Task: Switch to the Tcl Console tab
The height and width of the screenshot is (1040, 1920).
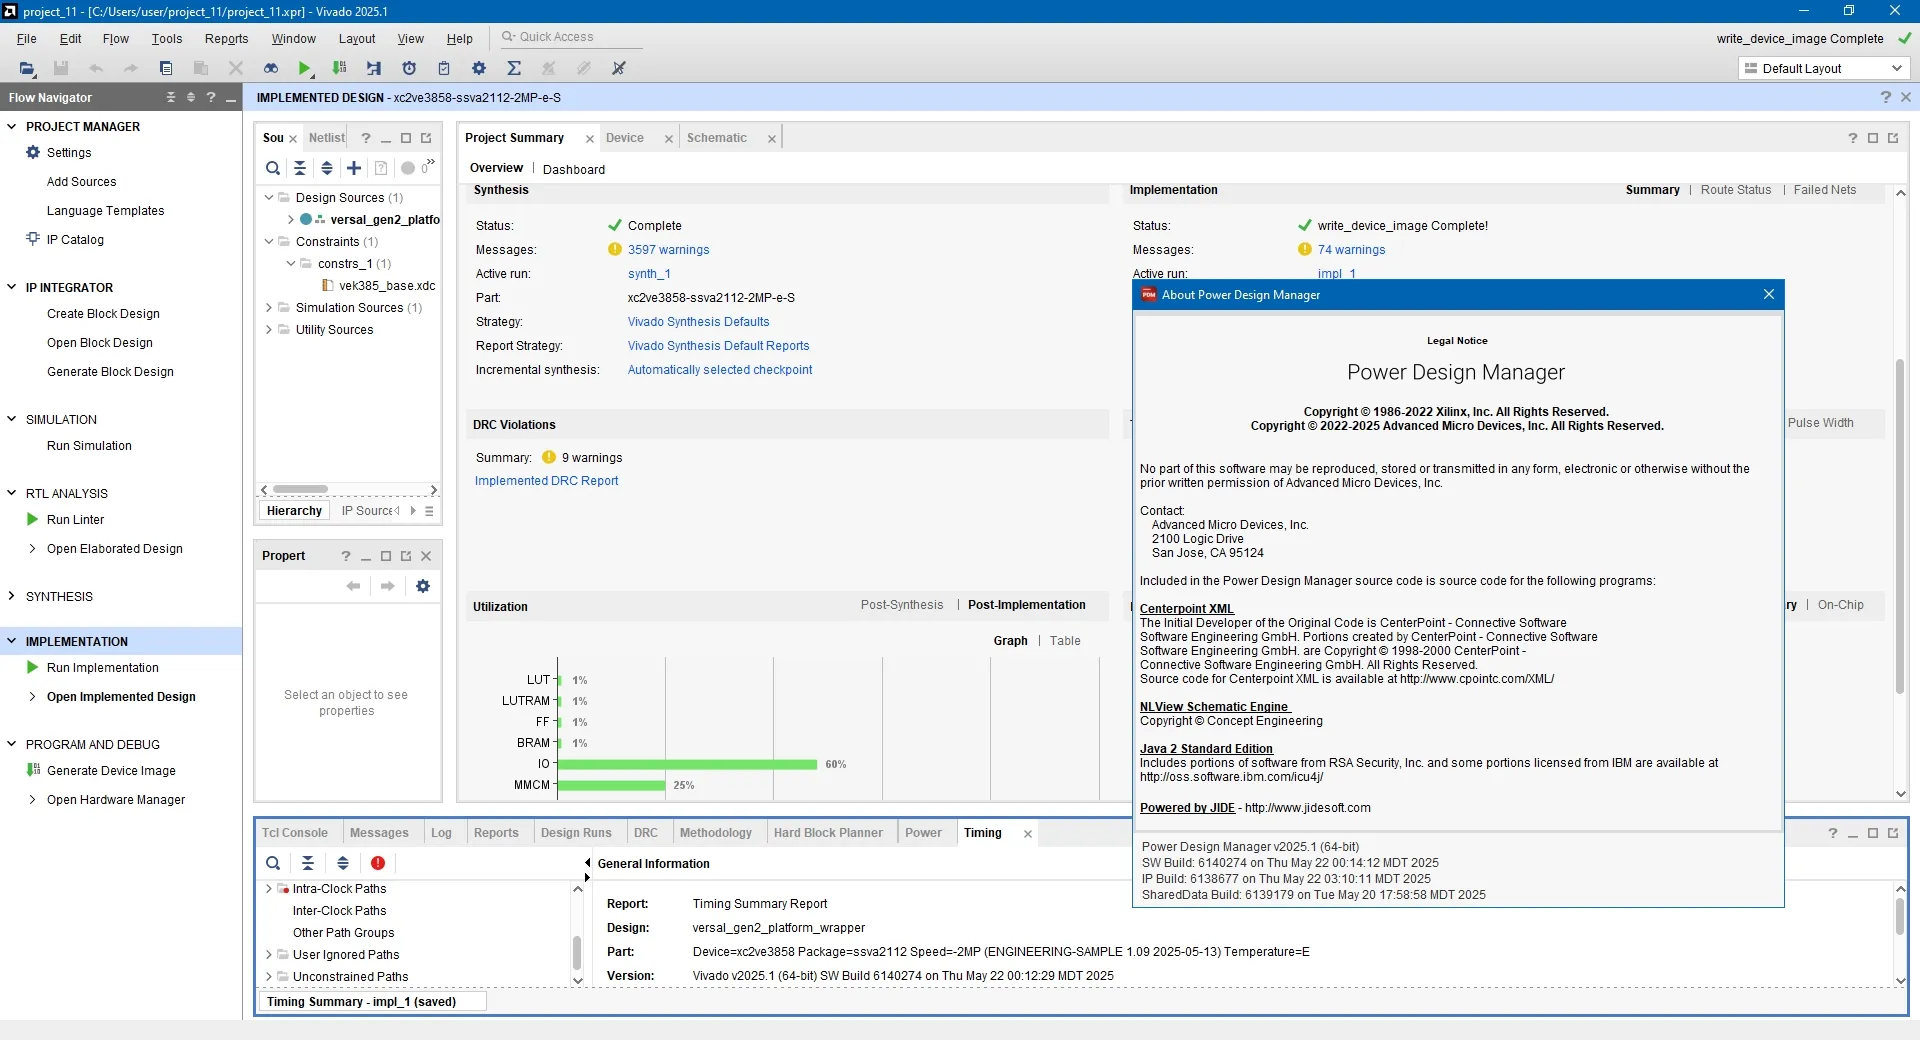Action: point(295,833)
